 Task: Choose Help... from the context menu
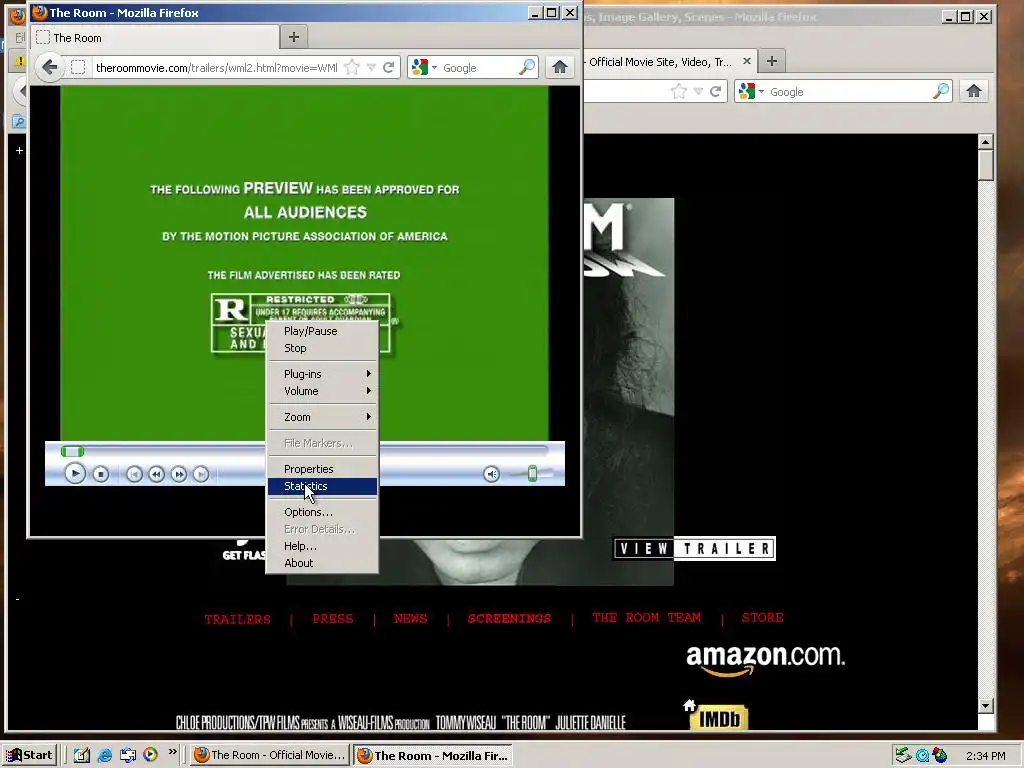coord(323,546)
